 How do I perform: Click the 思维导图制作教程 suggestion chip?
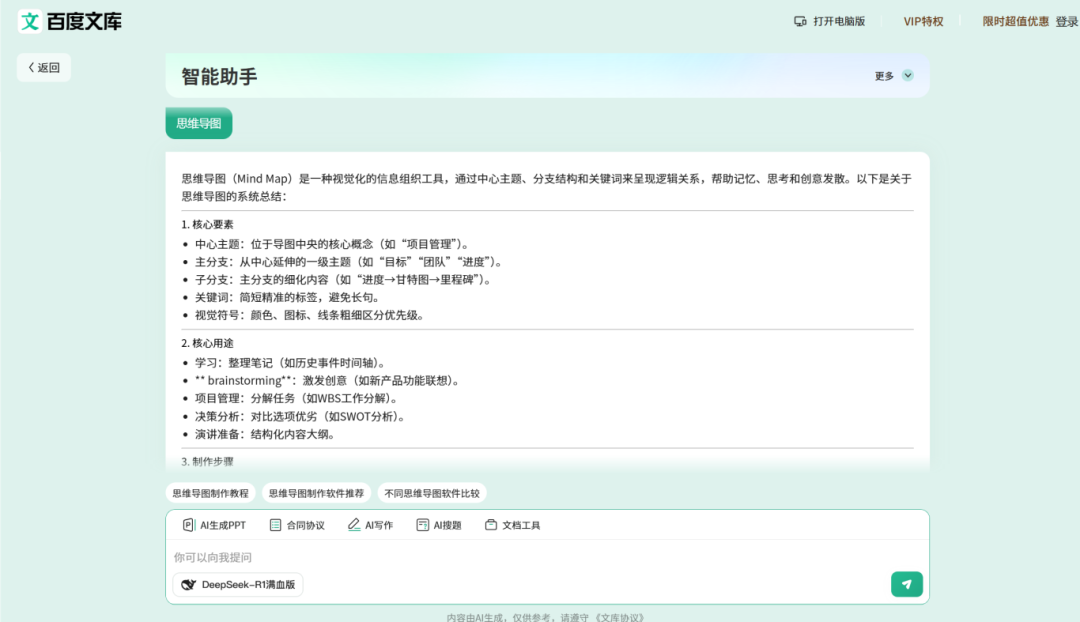coord(213,492)
